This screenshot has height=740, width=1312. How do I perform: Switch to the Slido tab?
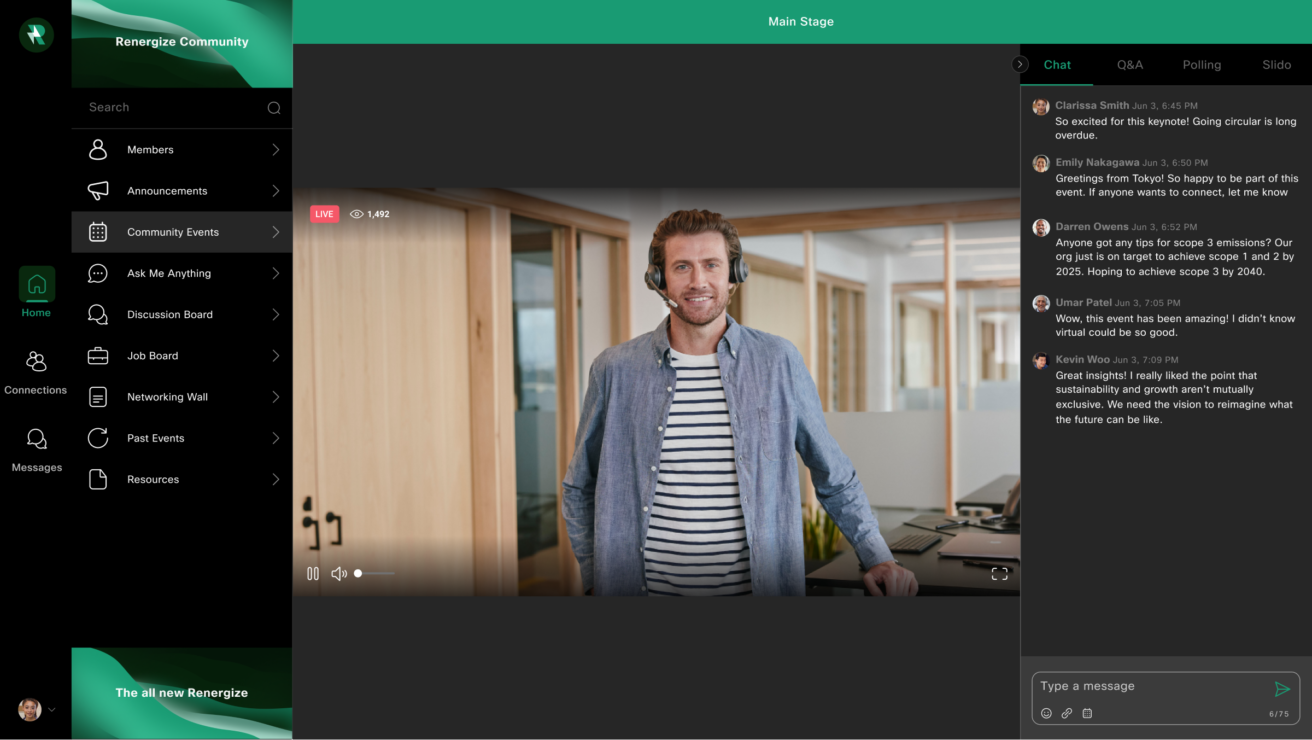coord(1276,65)
